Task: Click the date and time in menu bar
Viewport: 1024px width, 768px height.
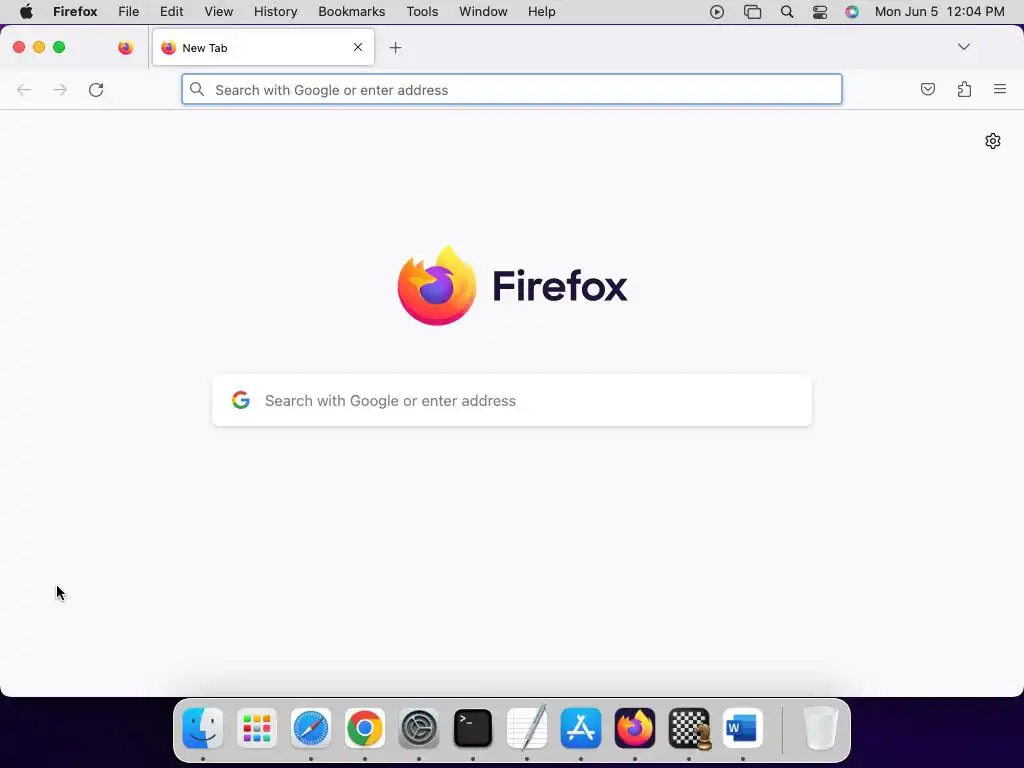Action: (x=939, y=12)
